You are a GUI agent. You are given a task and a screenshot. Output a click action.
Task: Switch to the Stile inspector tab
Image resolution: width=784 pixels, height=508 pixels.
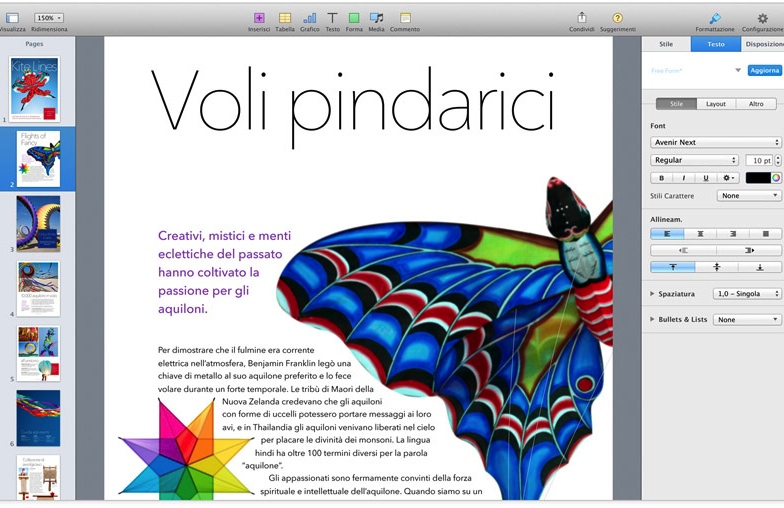point(666,44)
